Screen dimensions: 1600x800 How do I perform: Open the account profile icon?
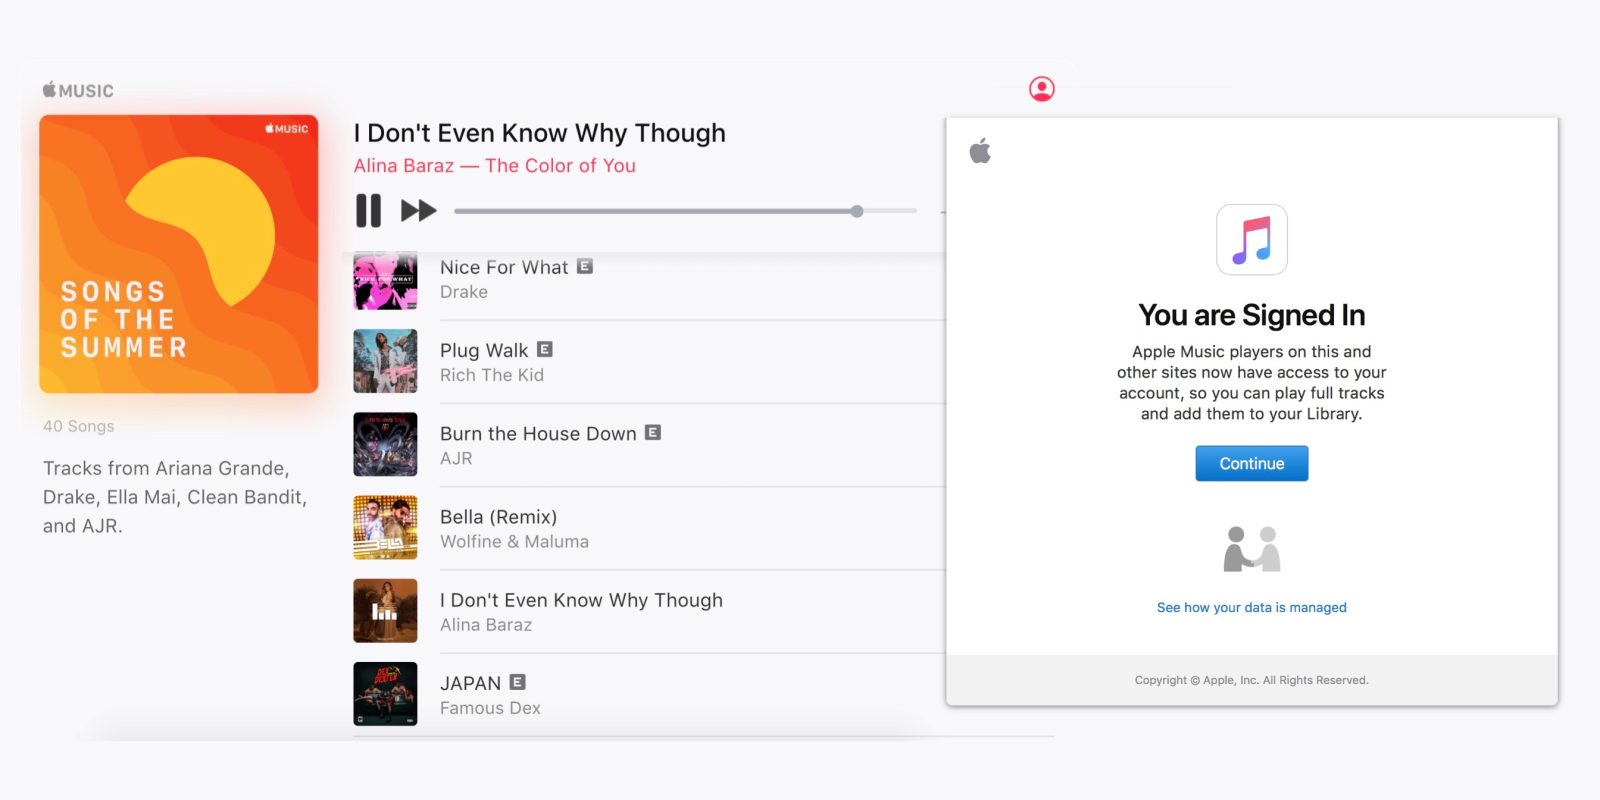coord(1041,89)
